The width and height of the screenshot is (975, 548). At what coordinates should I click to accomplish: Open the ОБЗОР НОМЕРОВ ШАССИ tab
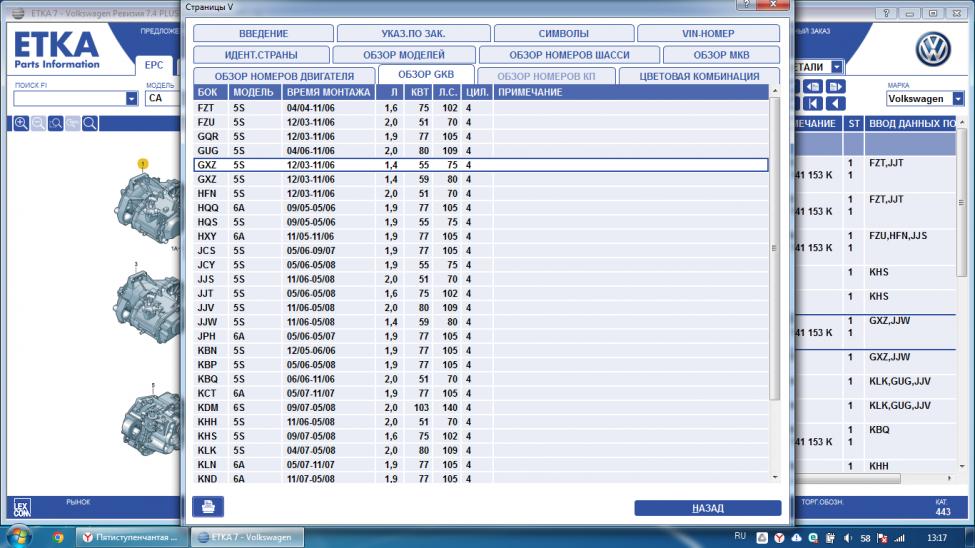point(569,55)
